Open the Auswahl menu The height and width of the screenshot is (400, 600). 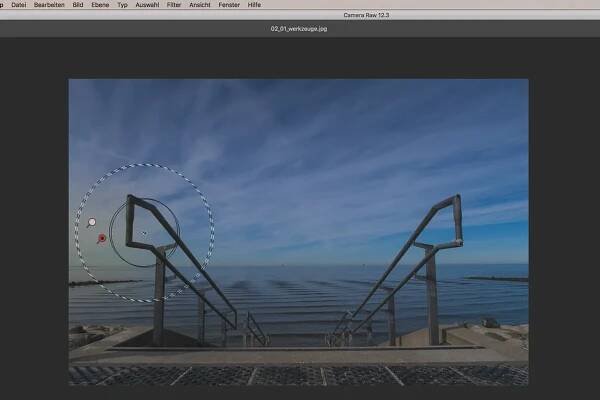147,5
